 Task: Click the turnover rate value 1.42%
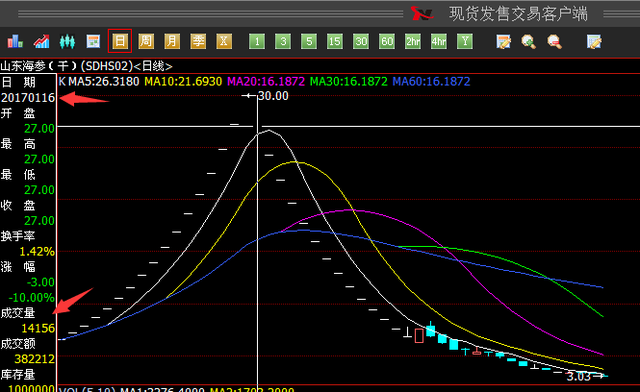pyautogui.click(x=37, y=252)
